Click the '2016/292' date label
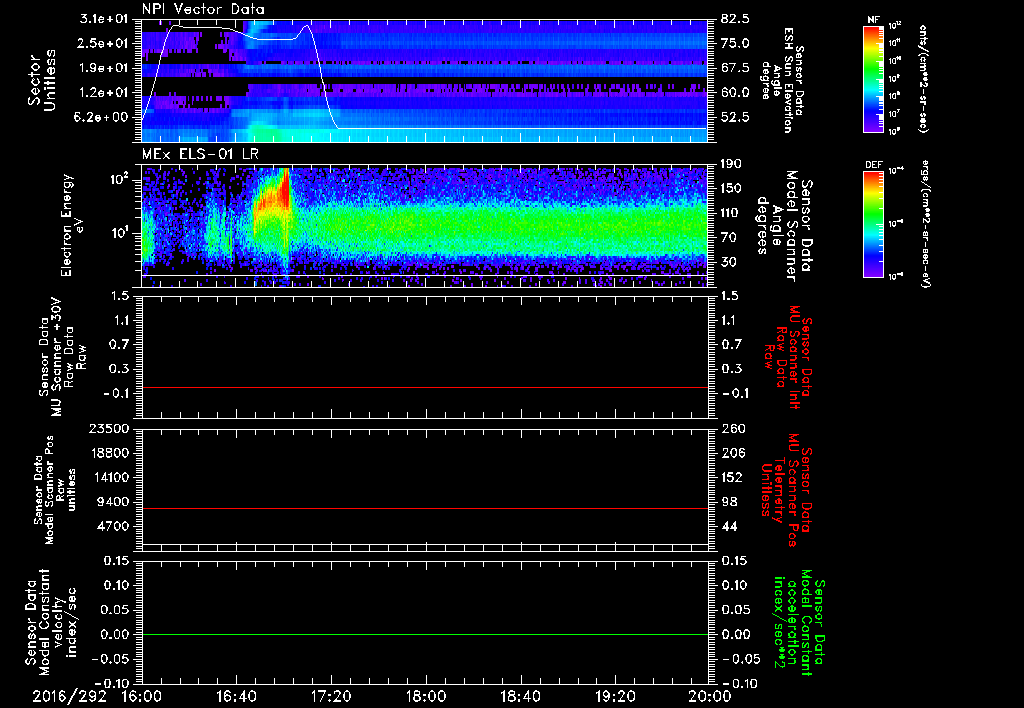 coord(69,697)
